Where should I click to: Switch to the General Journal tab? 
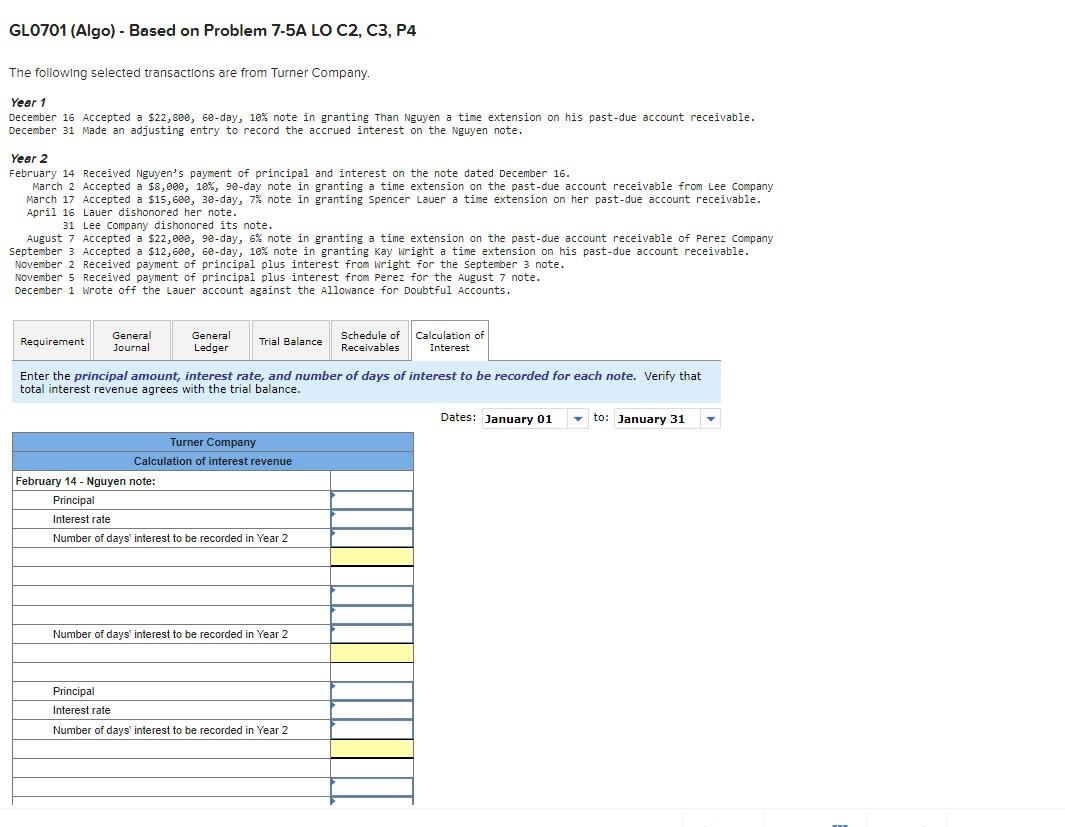point(132,341)
